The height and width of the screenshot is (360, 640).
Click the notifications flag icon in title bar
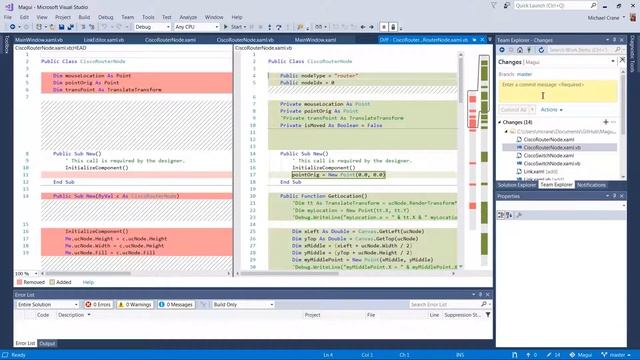click(494, 6)
